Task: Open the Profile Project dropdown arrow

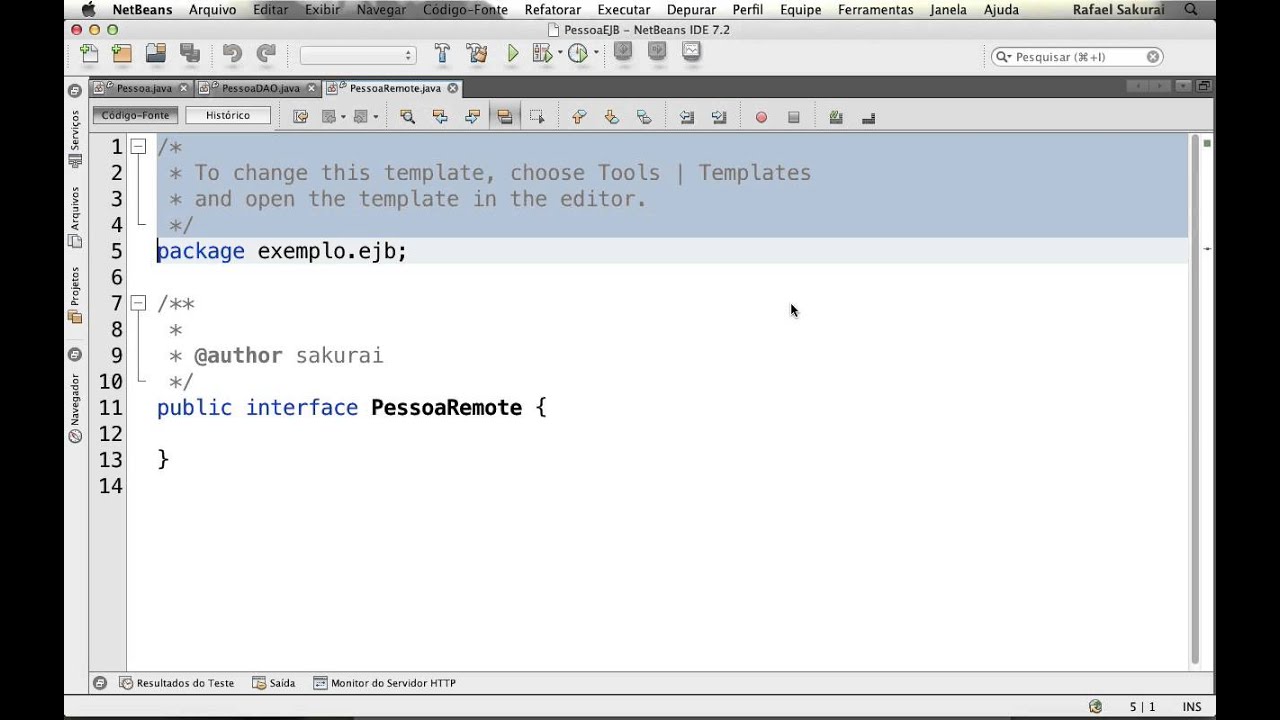Action: click(595, 54)
